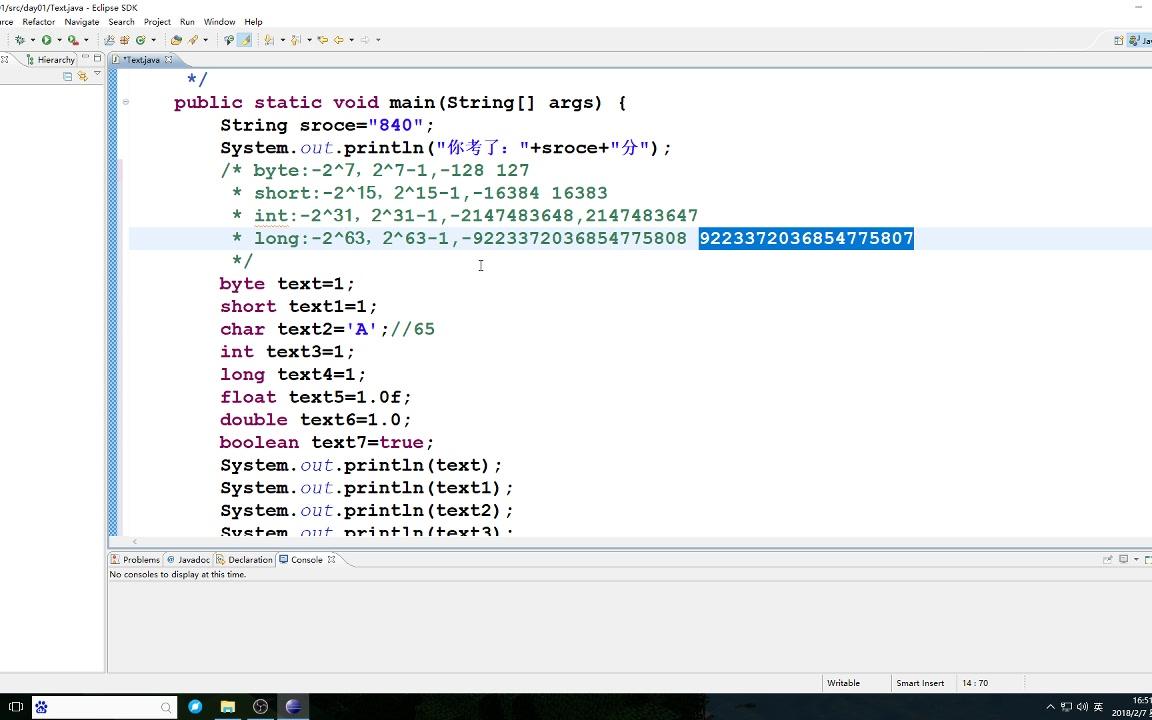Click the highlighted number 9223372036854775807
Image resolution: width=1152 pixels, height=720 pixels.
click(806, 239)
